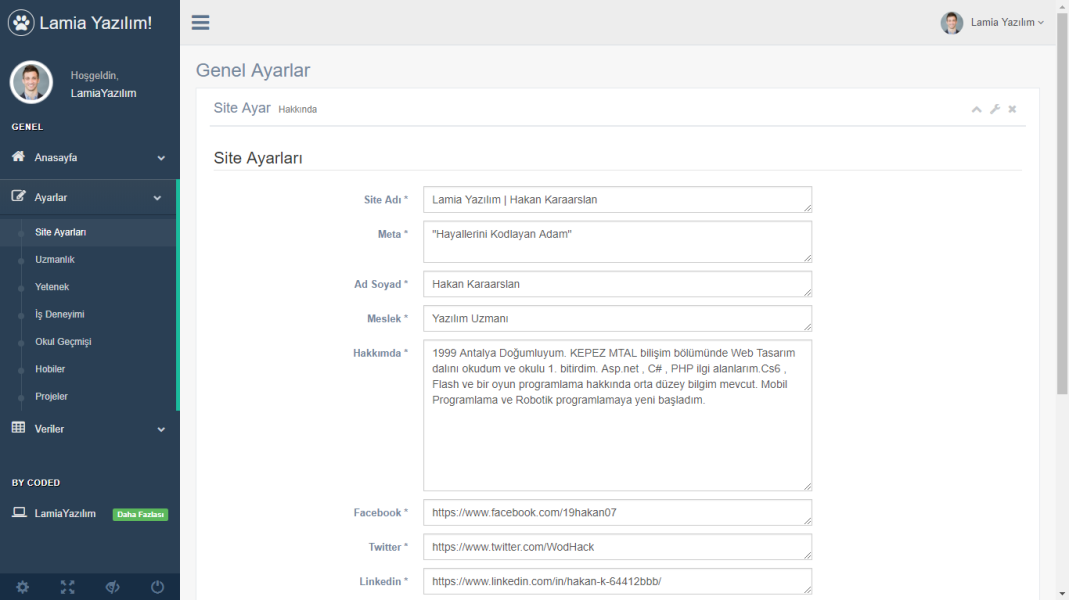The image size is (1069, 600).
Task: Click the Daha Fazlası green badge
Action: (x=140, y=515)
